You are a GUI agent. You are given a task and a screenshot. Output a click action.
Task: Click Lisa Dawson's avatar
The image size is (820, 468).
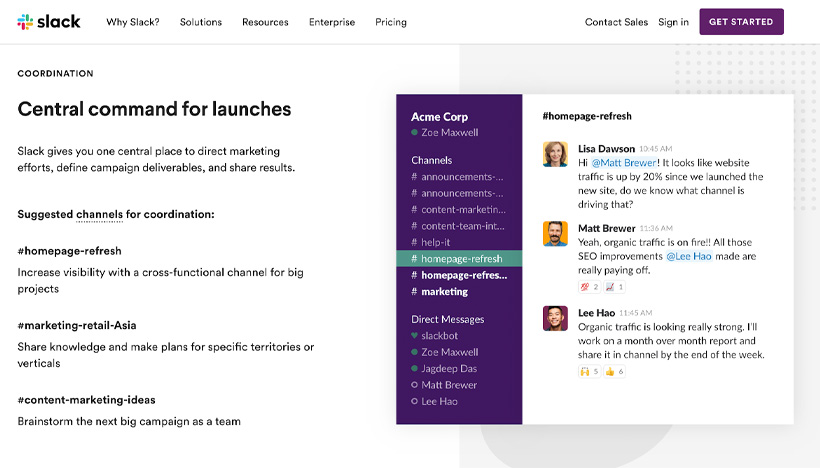tap(555, 154)
